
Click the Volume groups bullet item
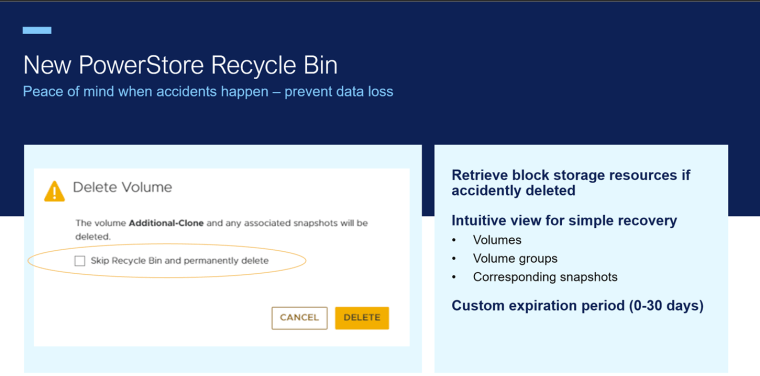point(515,259)
